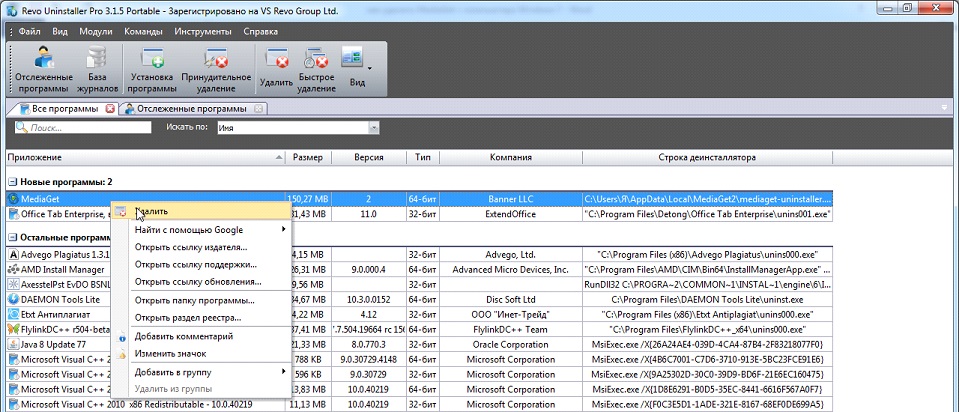Image resolution: width=959 pixels, height=412 pixels.
Task: Click the Компания column header
Action: point(510,158)
